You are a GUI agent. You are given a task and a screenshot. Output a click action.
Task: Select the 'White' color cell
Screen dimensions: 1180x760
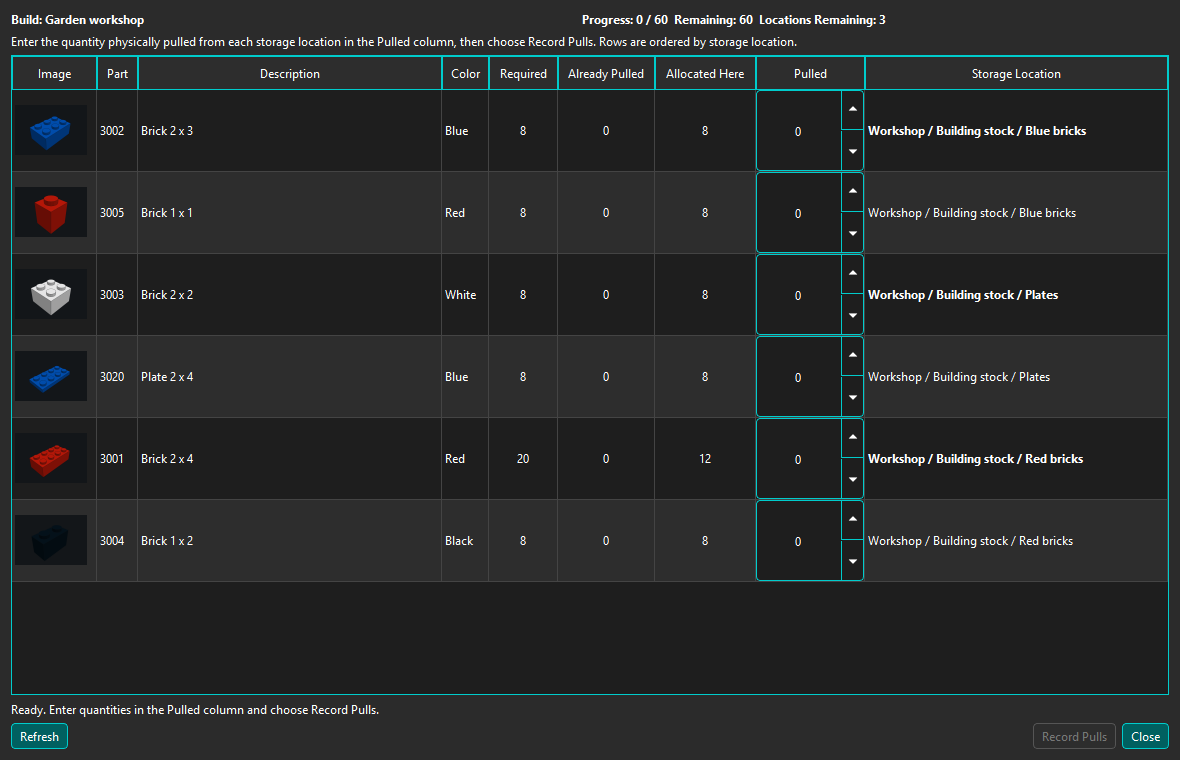pyautogui.click(x=465, y=295)
